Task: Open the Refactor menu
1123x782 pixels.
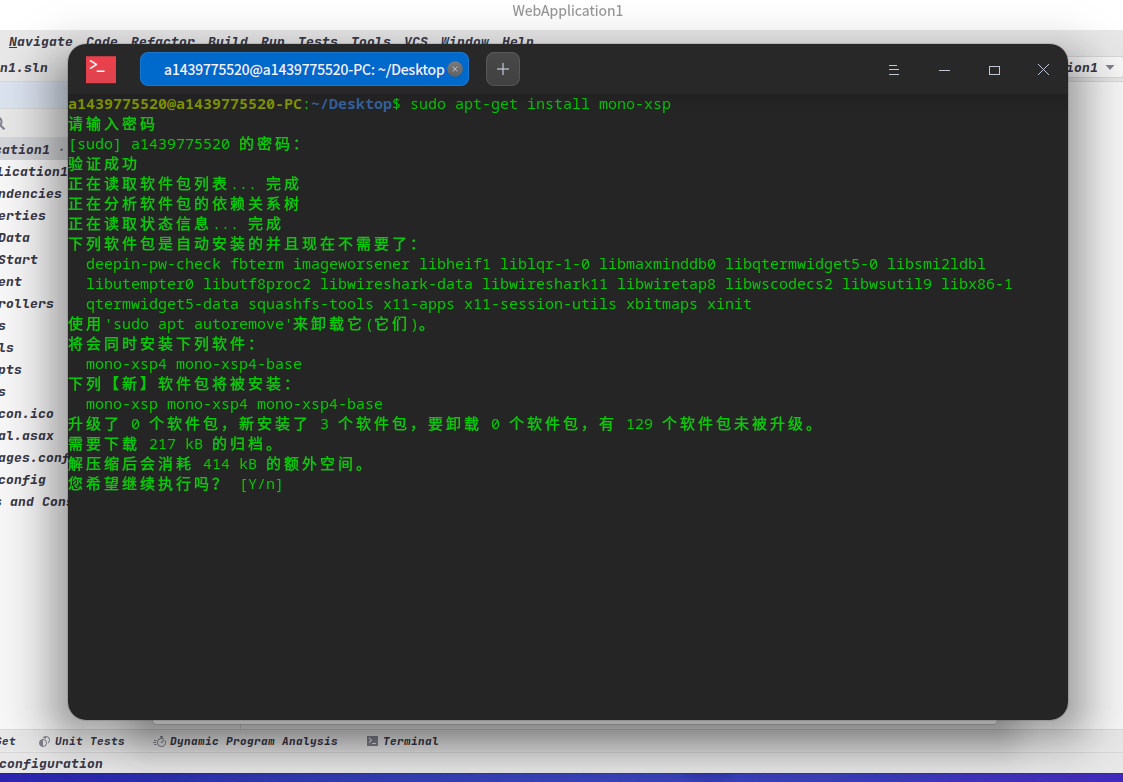Action: click(x=162, y=41)
